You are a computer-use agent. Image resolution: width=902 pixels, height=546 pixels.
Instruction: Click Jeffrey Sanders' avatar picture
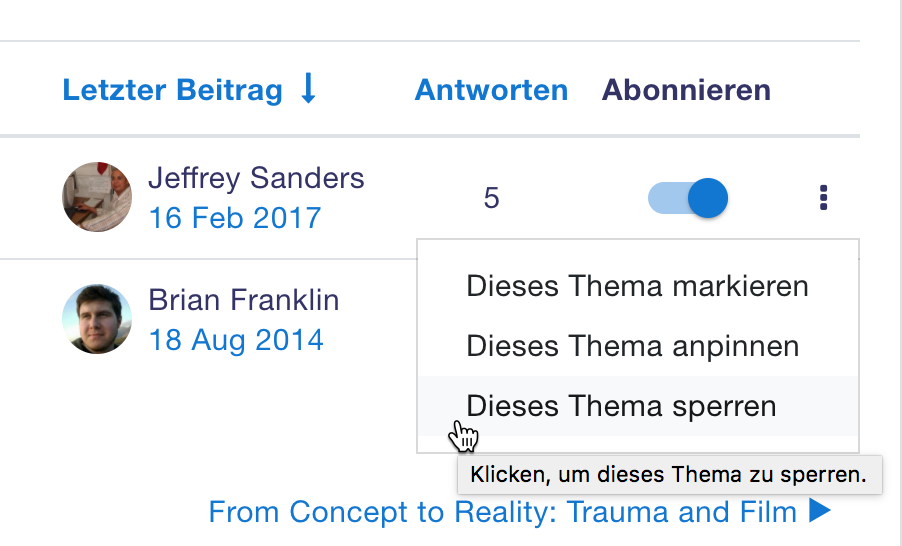tap(97, 197)
